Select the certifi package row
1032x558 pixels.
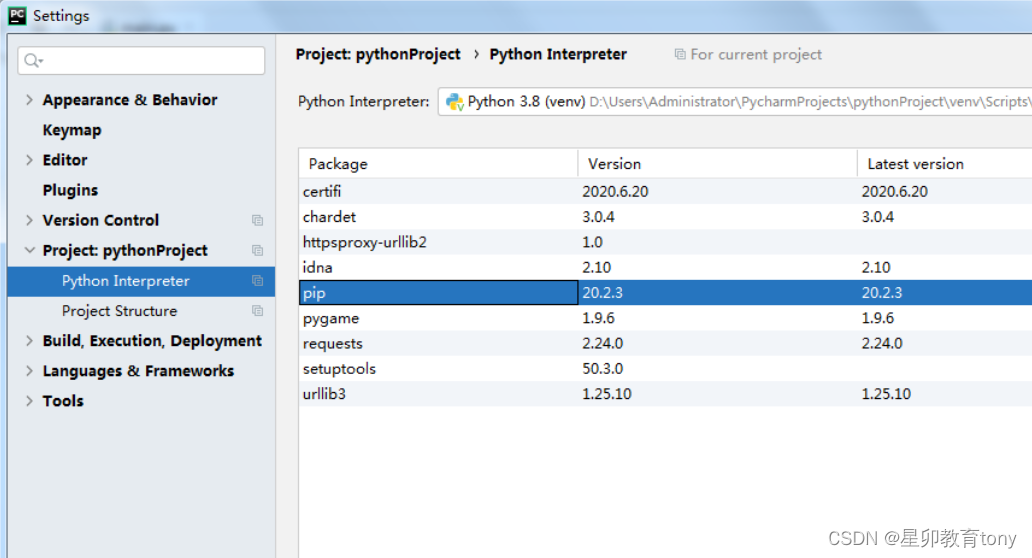point(665,191)
